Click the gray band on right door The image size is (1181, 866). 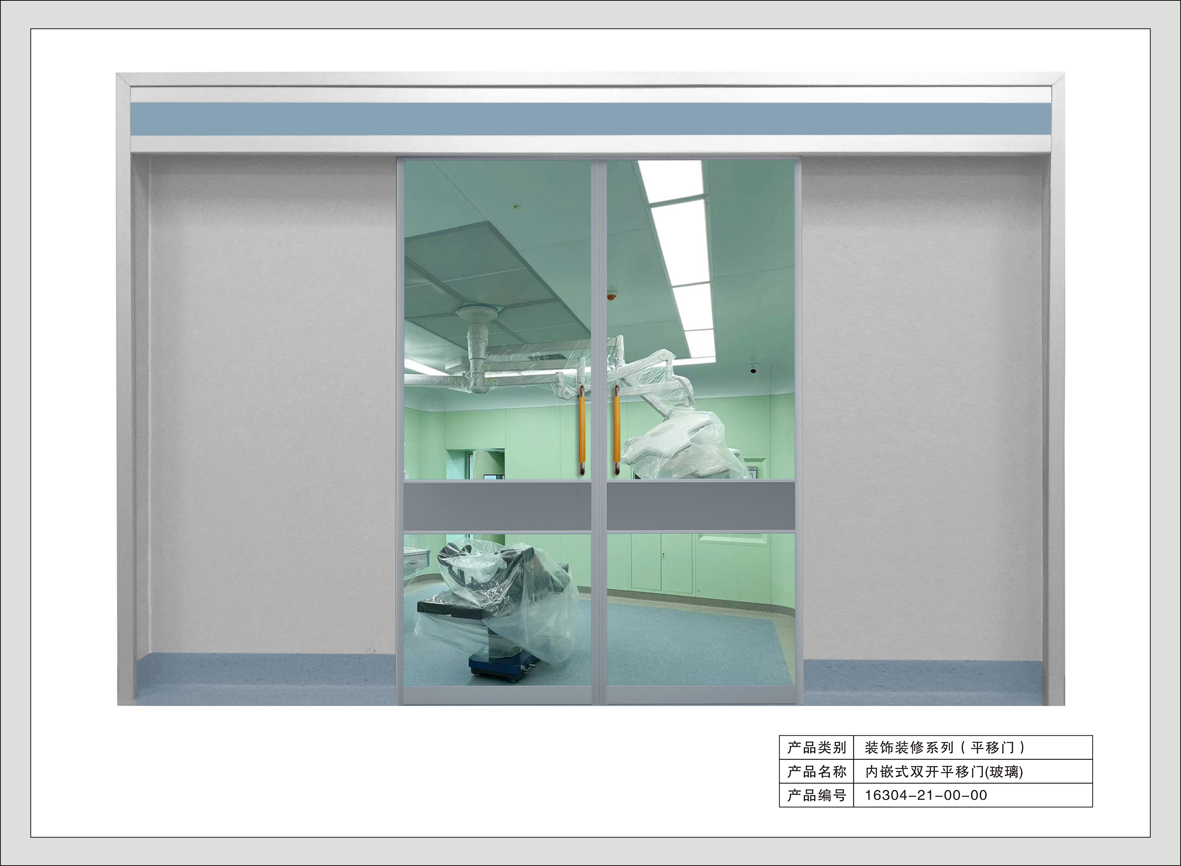point(700,506)
